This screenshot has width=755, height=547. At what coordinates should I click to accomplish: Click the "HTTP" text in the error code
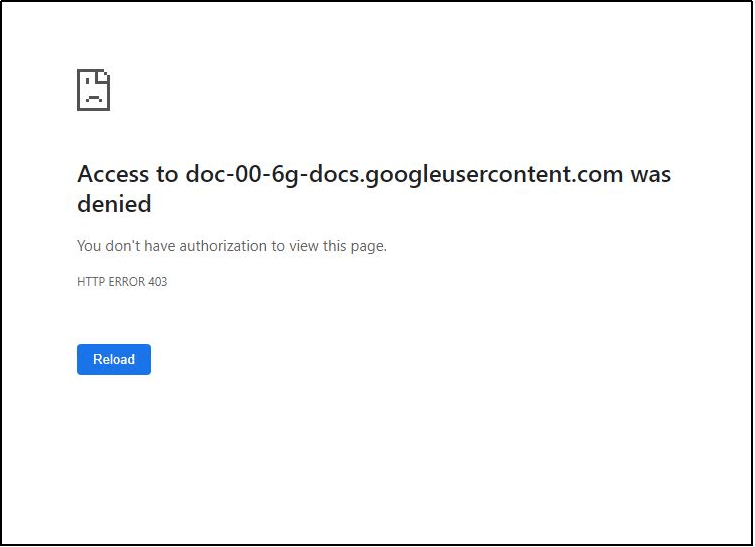[x=89, y=282]
